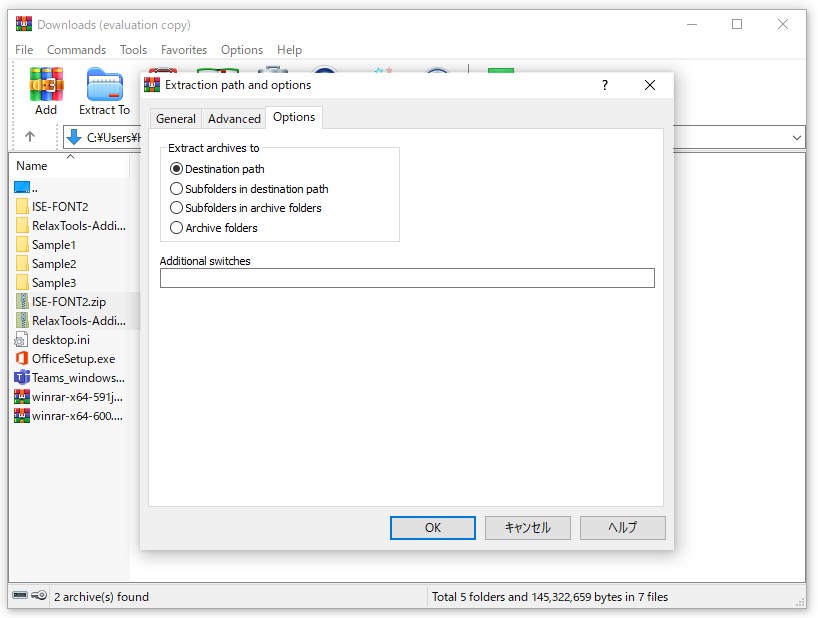Switch to the General tab
Screen dimensions: 818x618
point(176,118)
